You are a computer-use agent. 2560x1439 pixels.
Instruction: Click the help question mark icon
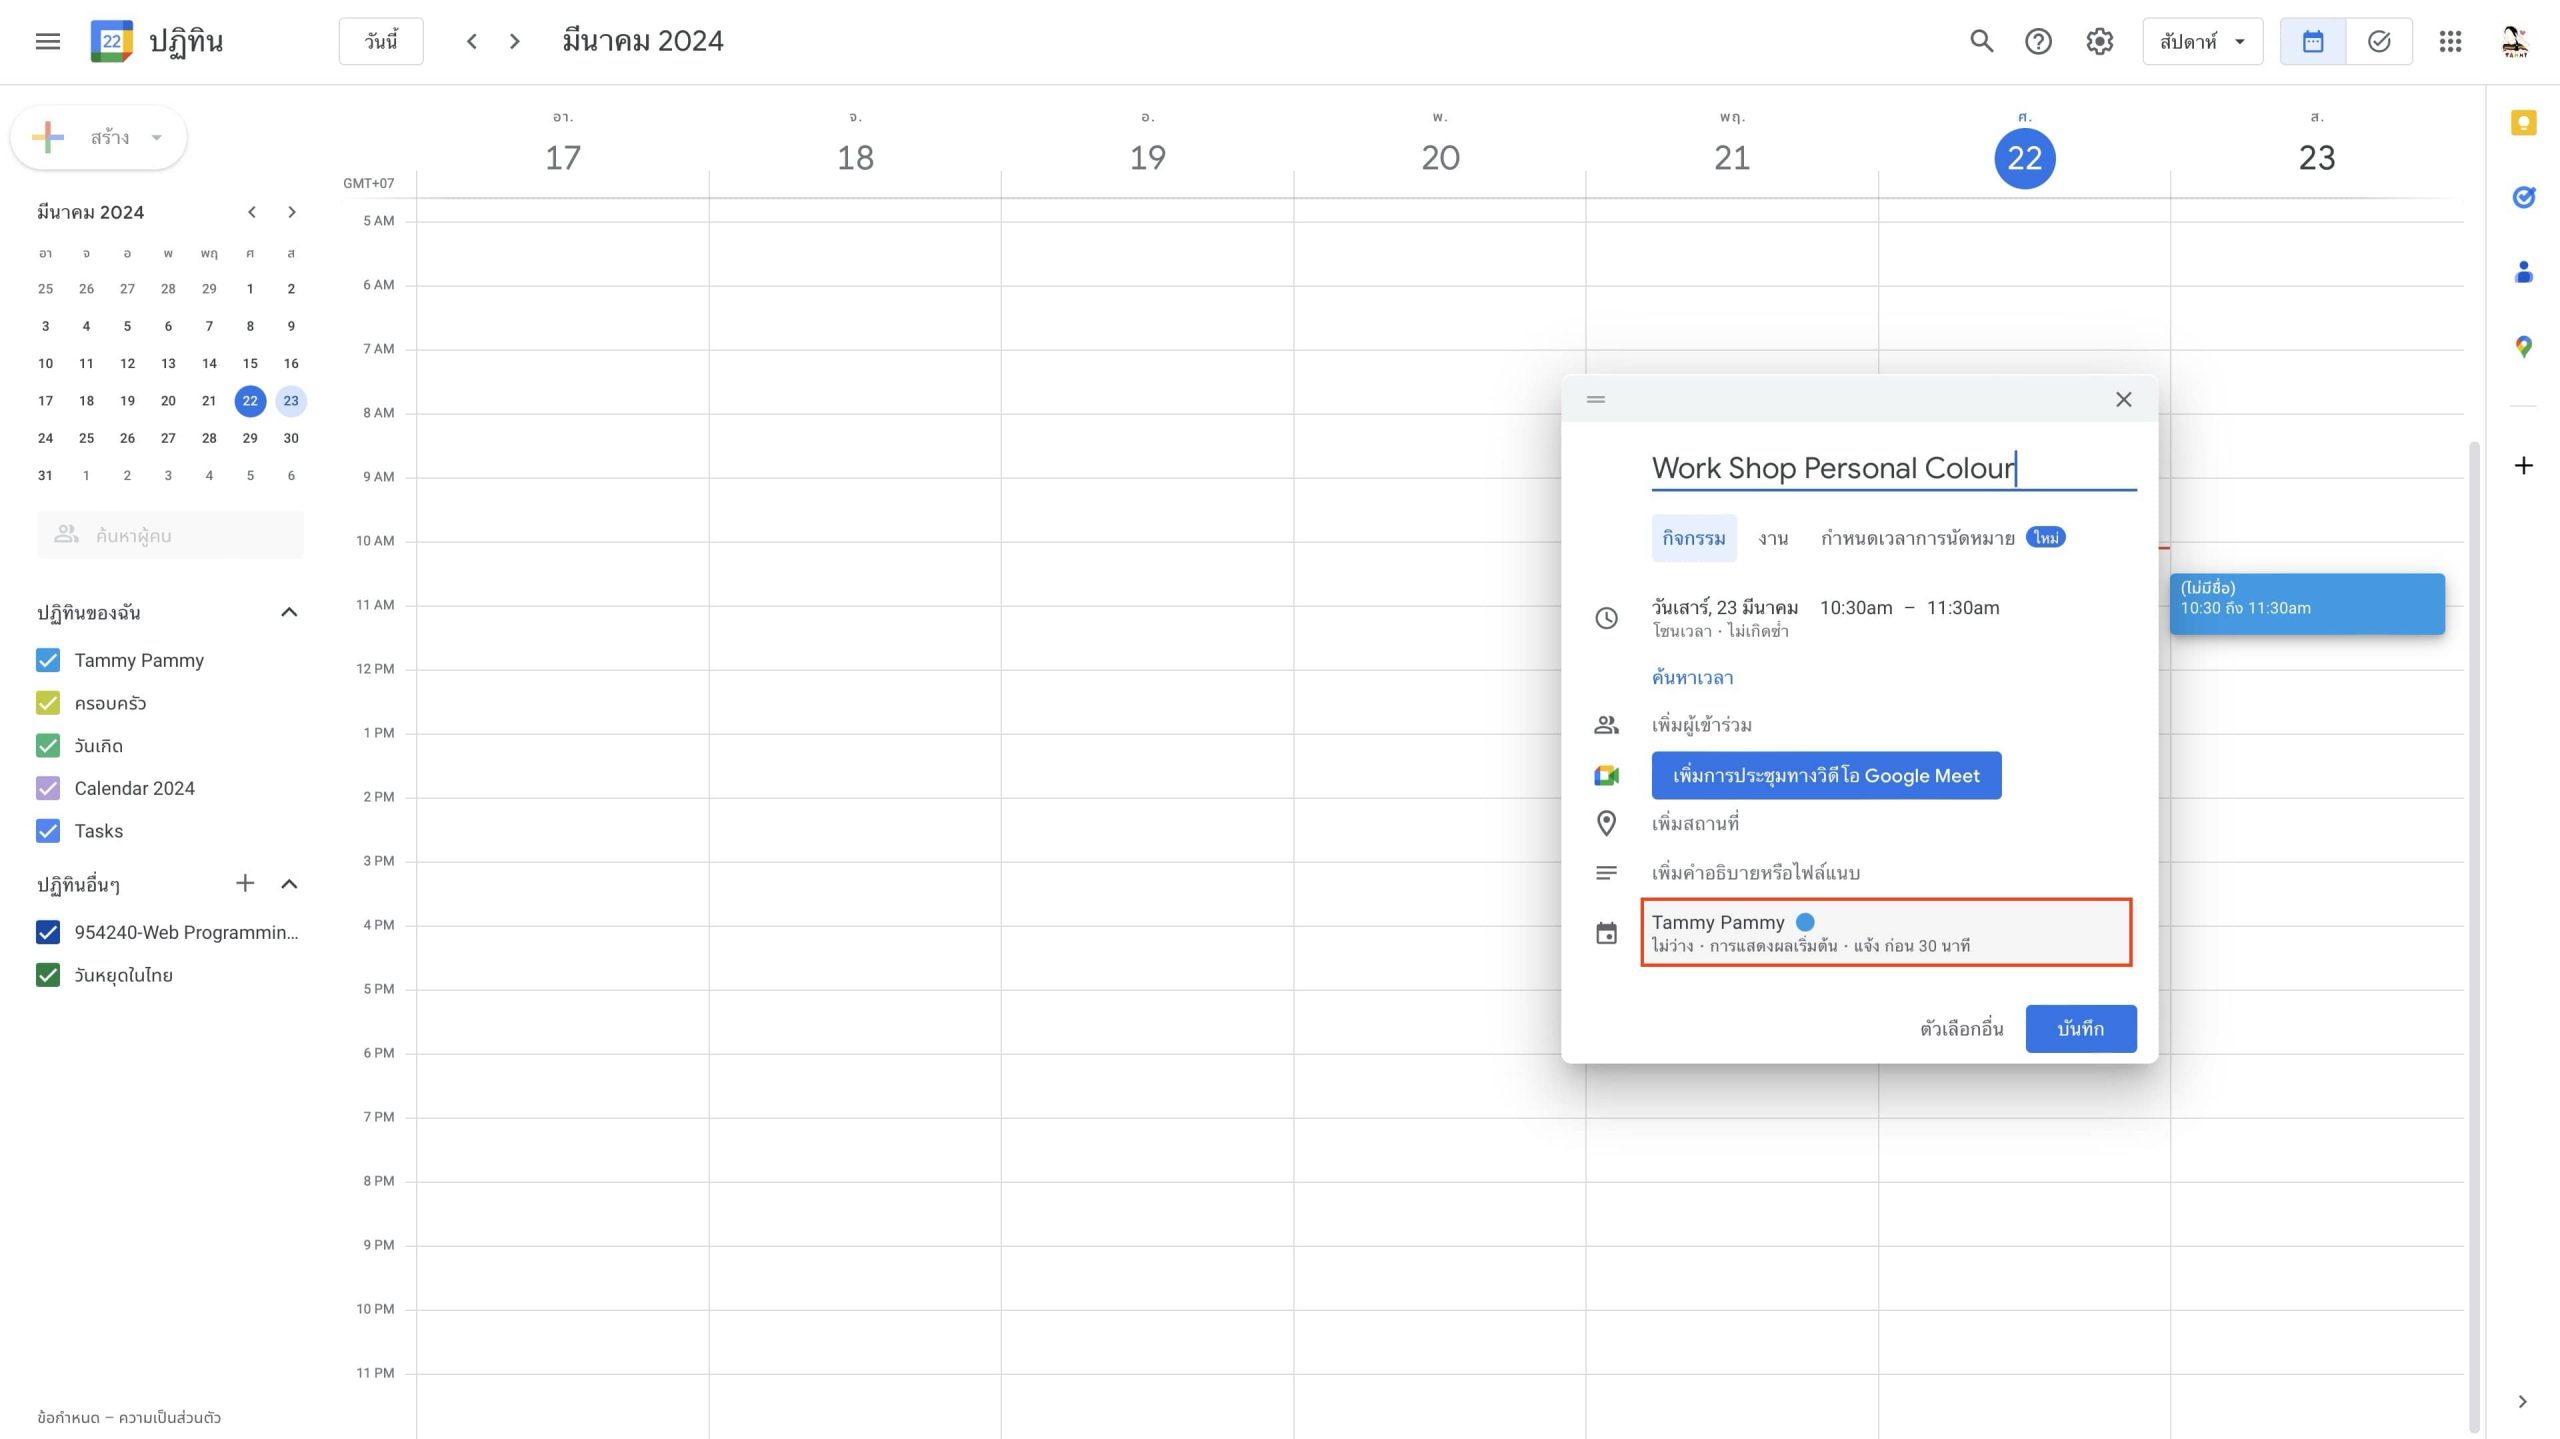2038,41
